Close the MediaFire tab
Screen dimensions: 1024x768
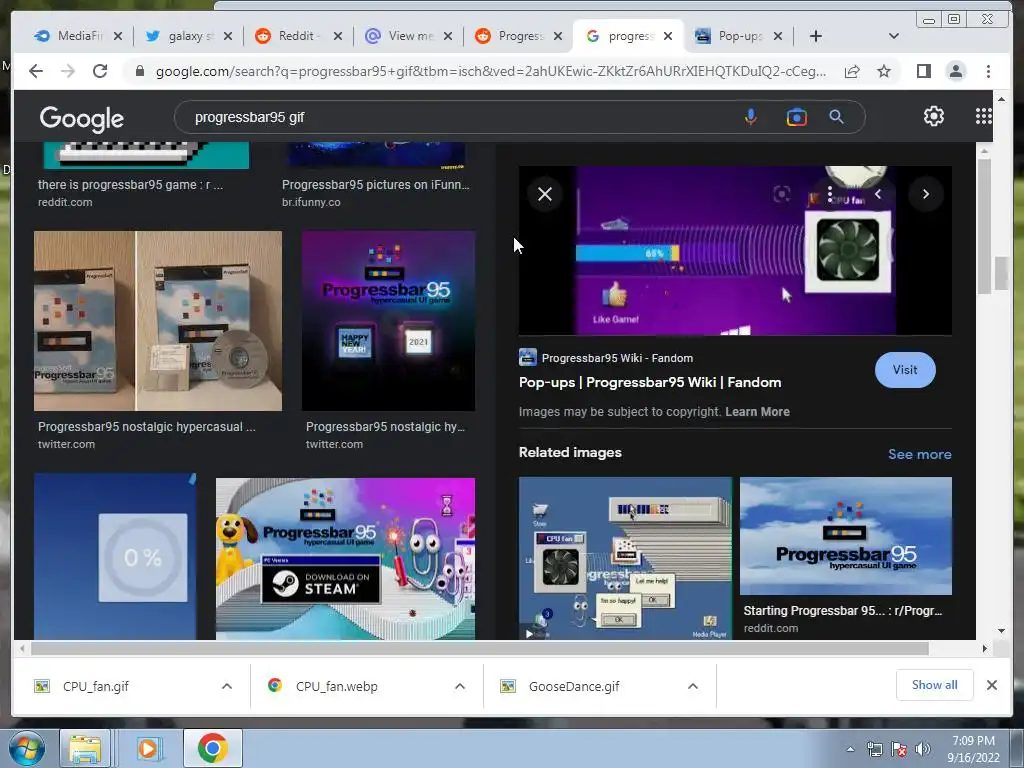point(118,36)
